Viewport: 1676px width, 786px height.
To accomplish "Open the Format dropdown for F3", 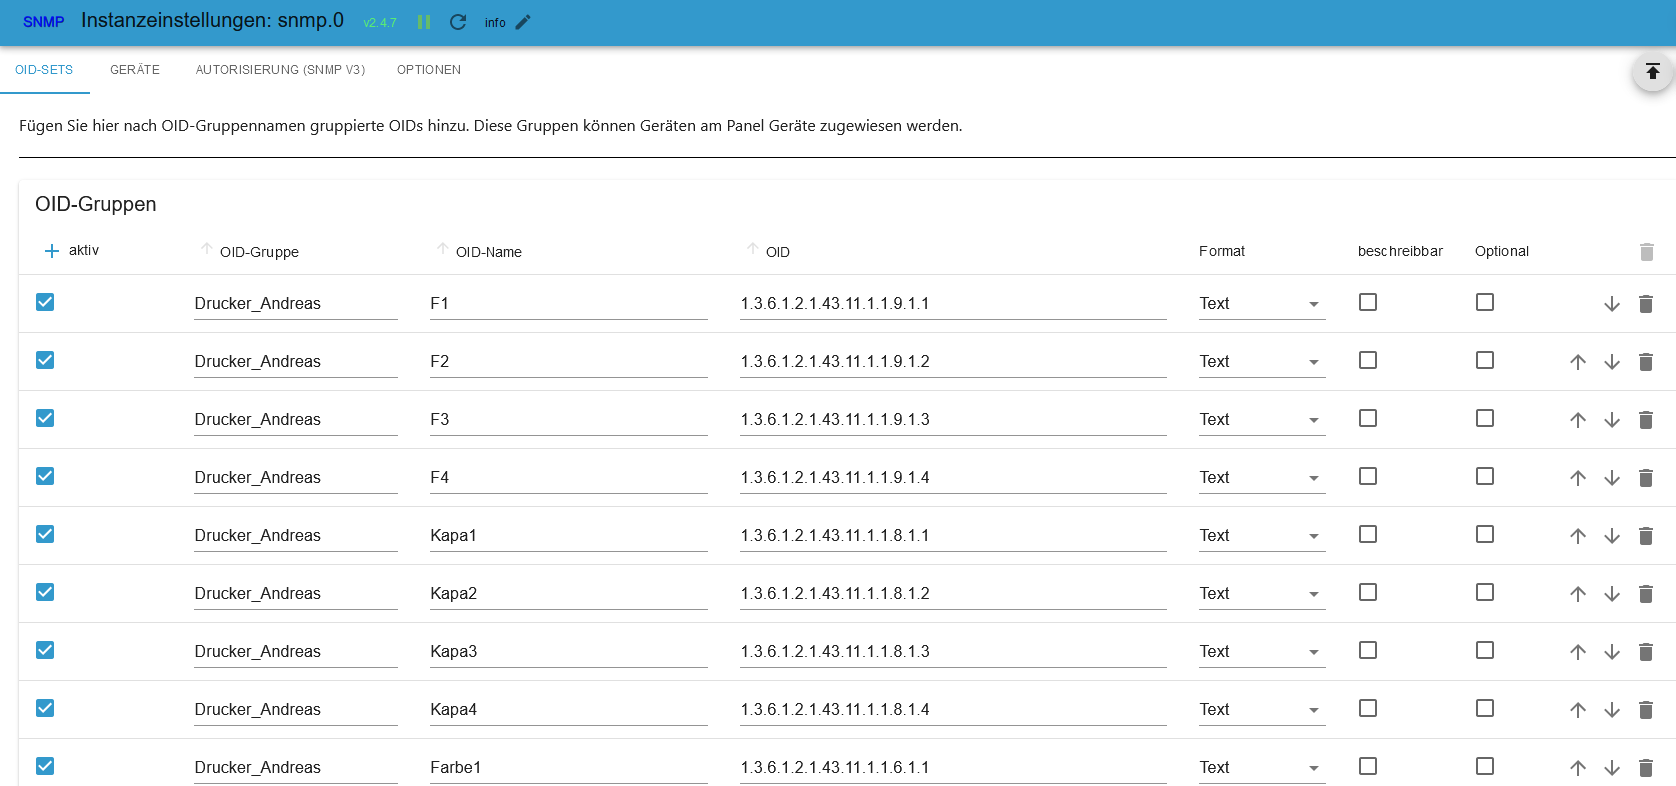I will click(1262, 420).
